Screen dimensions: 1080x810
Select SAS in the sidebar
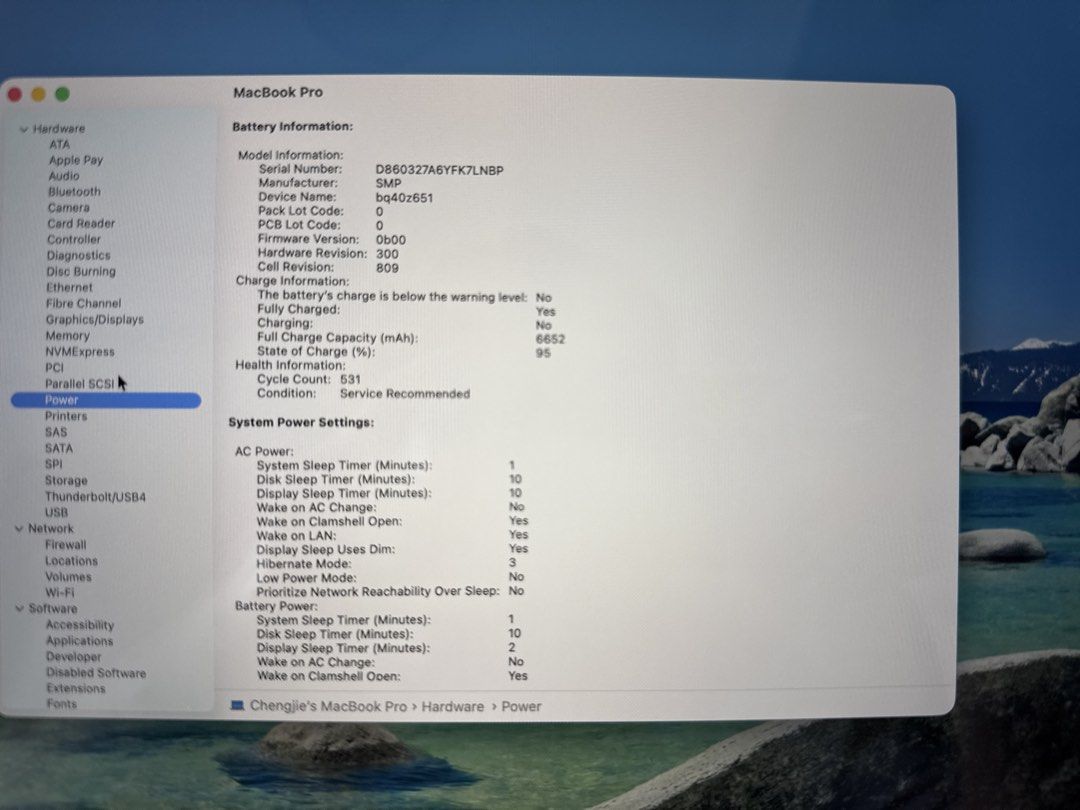[x=56, y=433]
